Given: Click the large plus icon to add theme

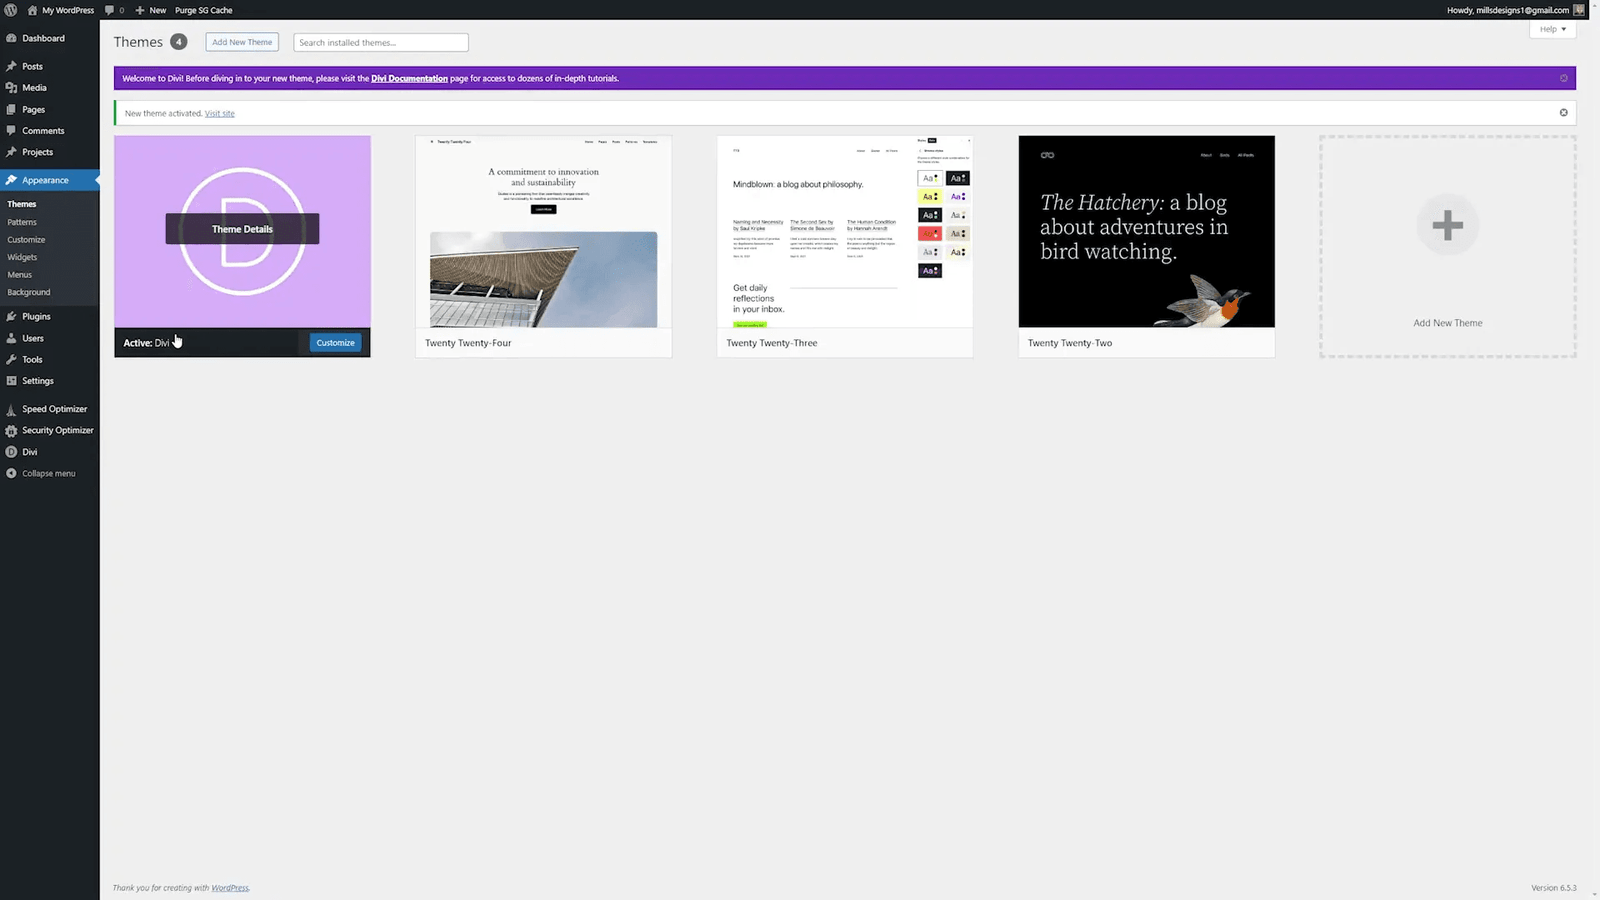Looking at the screenshot, I should [1447, 225].
